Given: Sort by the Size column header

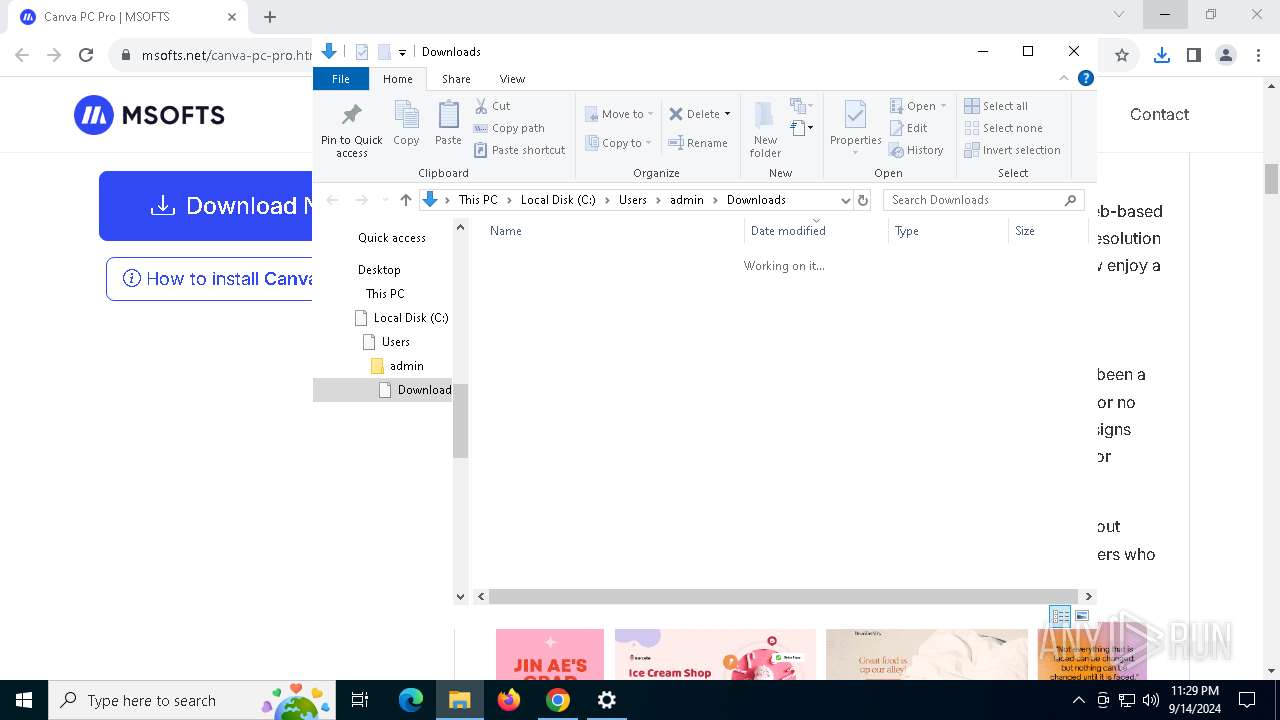Looking at the screenshot, I should (x=1048, y=231).
